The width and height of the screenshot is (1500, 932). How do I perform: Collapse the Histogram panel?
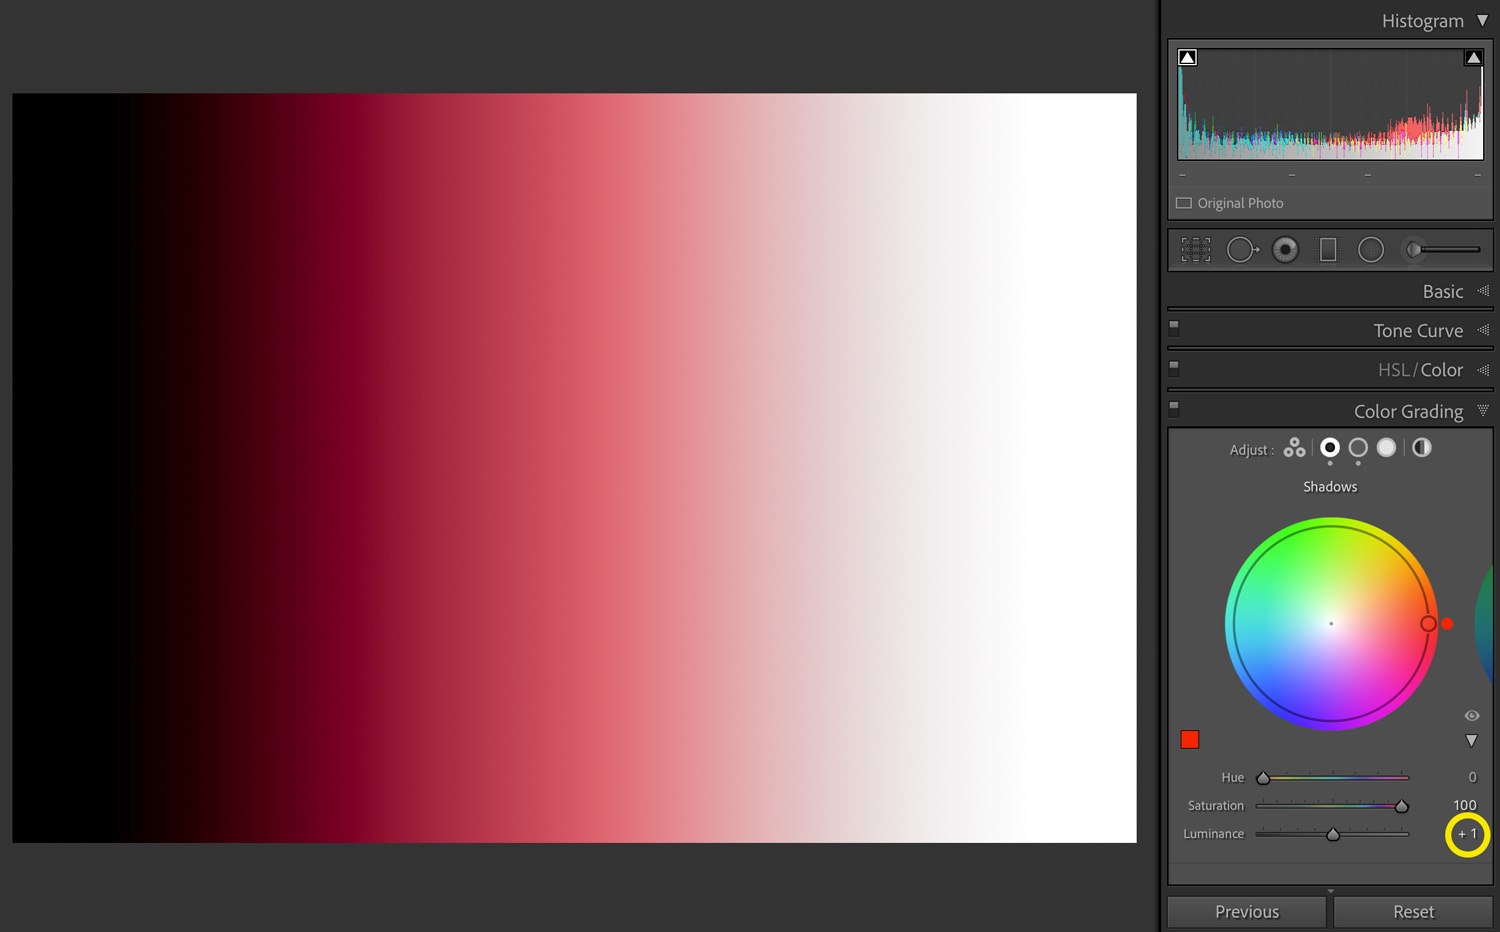[x=1482, y=21]
